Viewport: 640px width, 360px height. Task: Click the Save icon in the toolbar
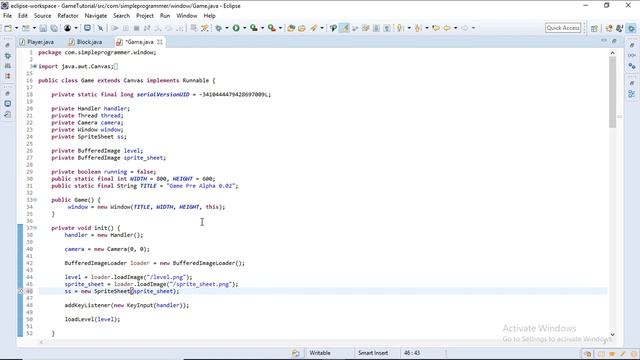click(43, 28)
